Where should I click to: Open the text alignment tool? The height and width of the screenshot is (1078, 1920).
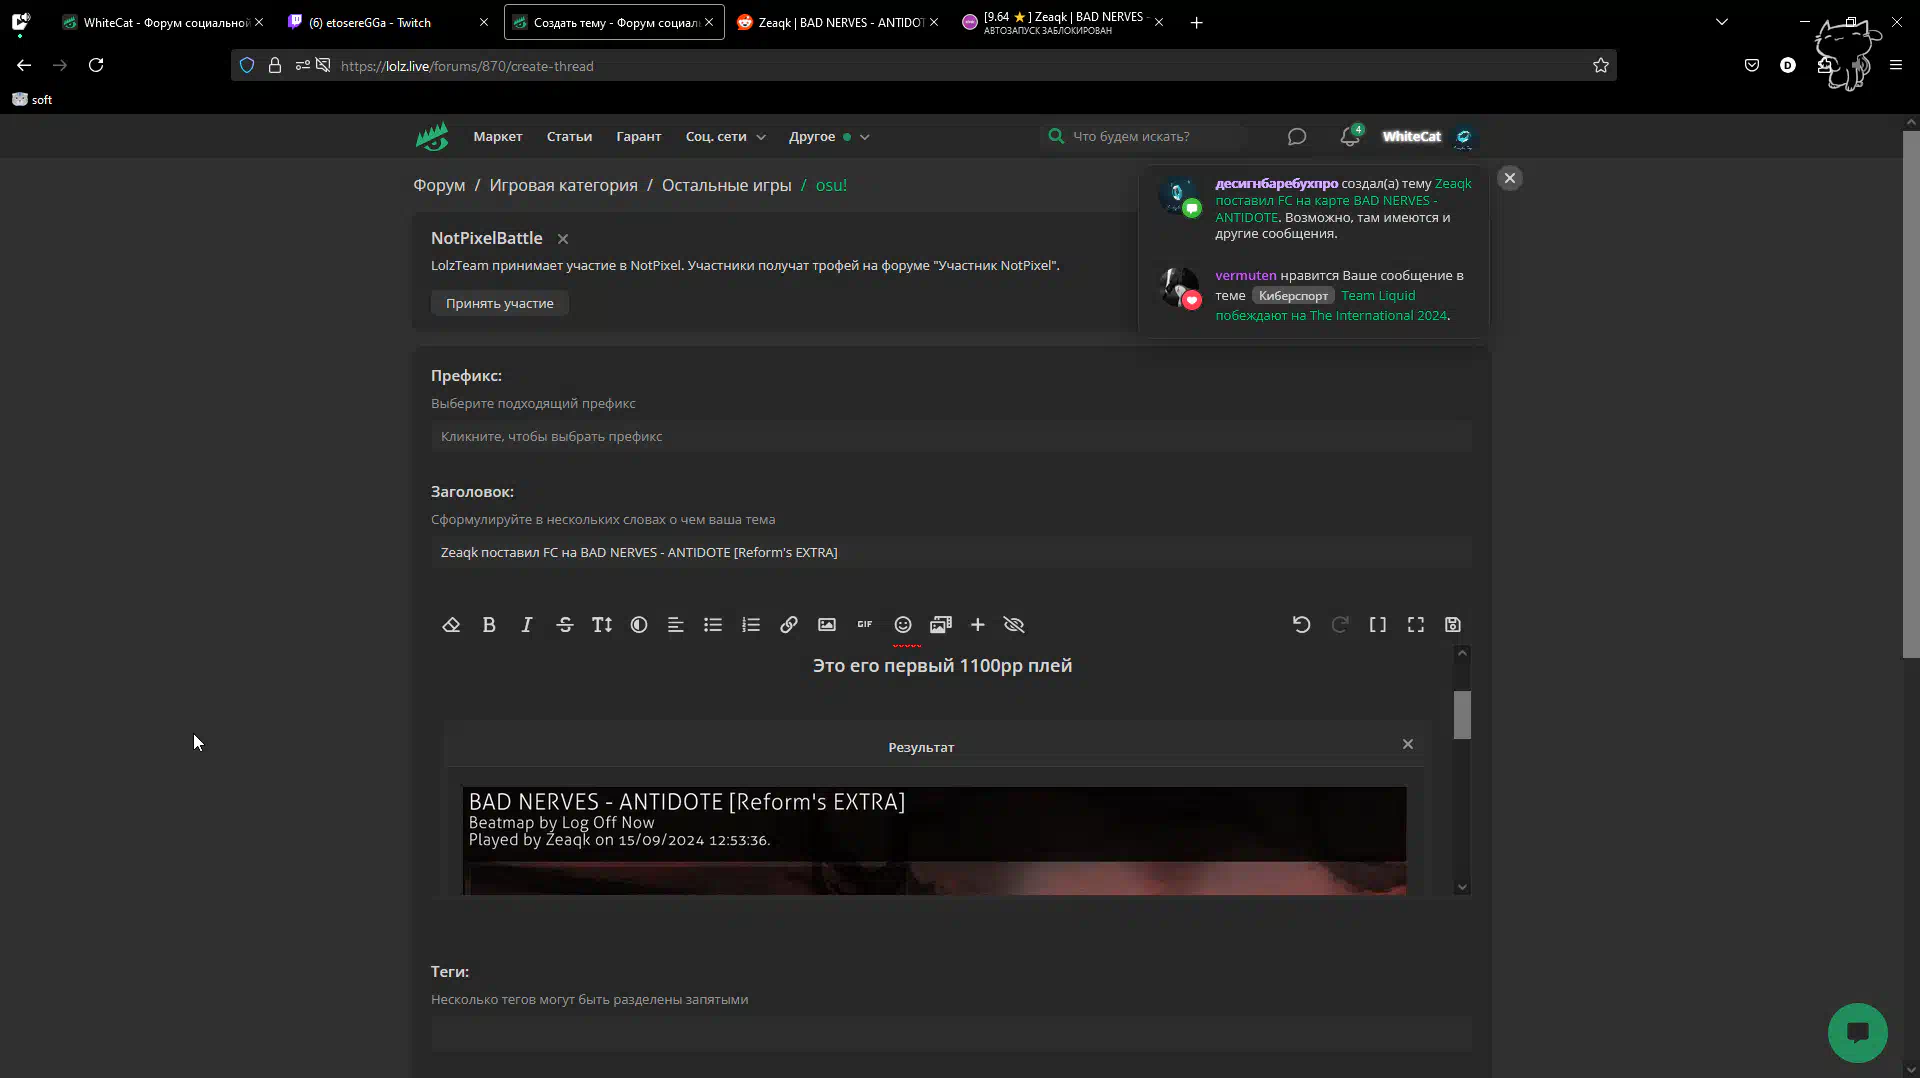click(676, 625)
